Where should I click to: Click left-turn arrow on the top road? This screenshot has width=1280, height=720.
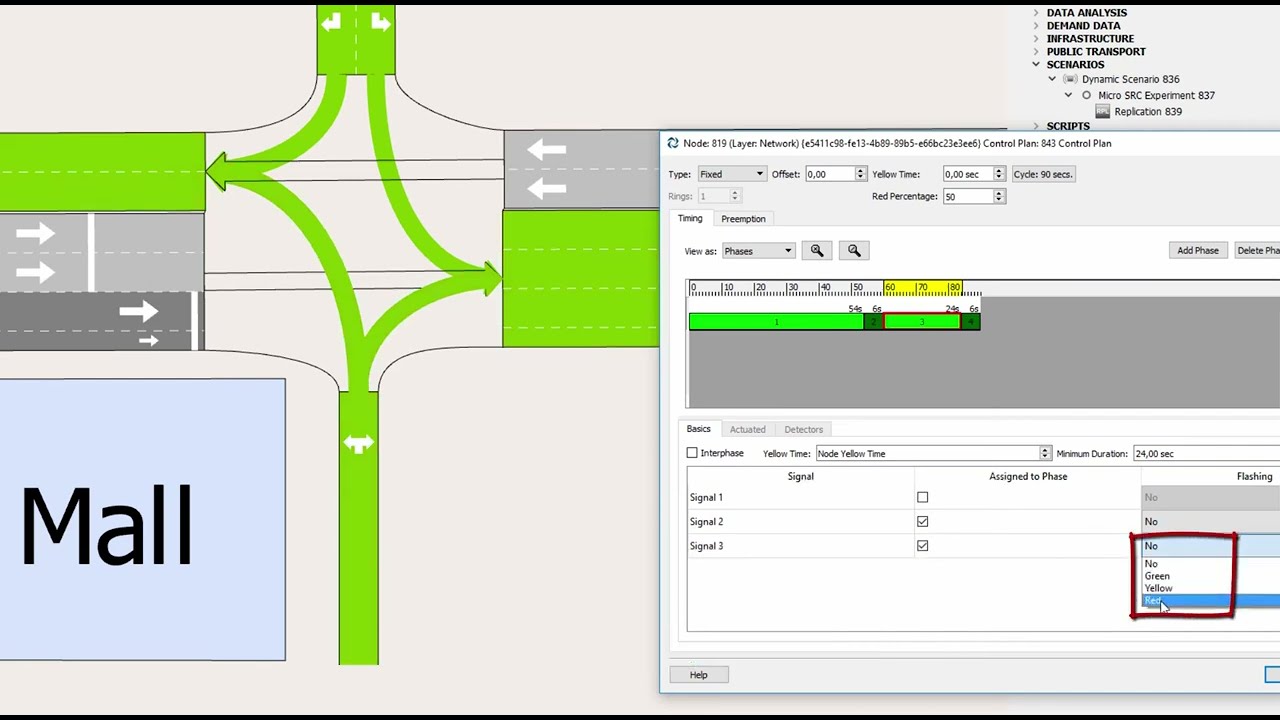pyautogui.click(x=332, y=21)
